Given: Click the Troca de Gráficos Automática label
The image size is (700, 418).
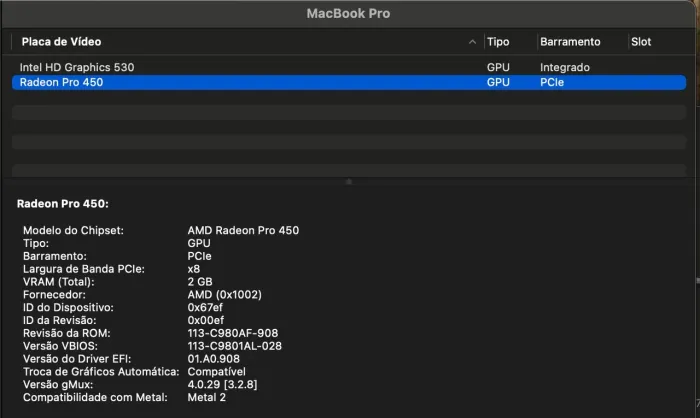Looking at the screenshot, I should (101, 372).
